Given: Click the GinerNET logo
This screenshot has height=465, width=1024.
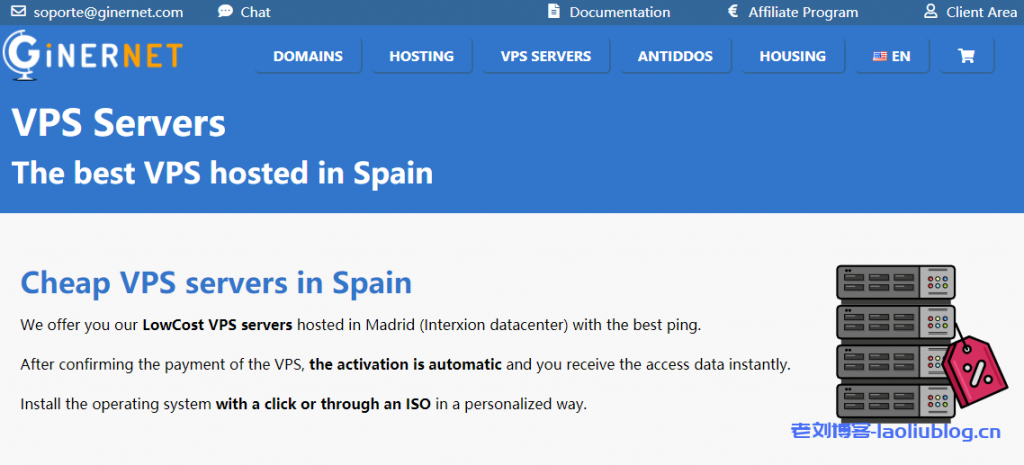Looking at the screenshot, I should click(x=92, y=54).
